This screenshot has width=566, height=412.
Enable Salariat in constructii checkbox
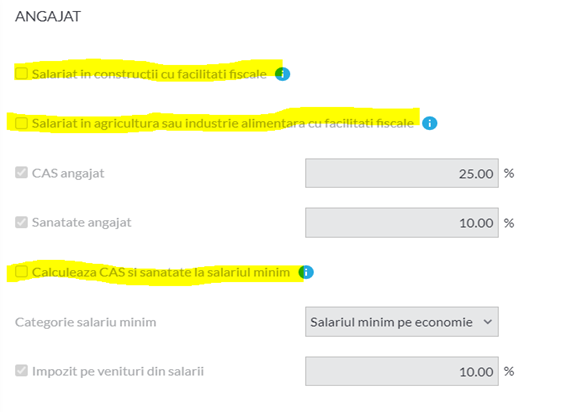point(21,73)
